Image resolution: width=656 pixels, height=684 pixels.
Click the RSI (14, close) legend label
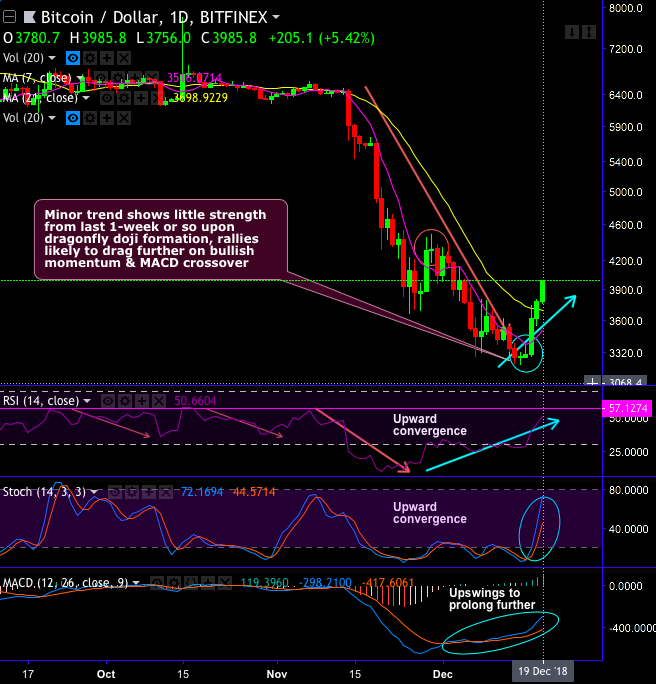[x=41, y=401]
